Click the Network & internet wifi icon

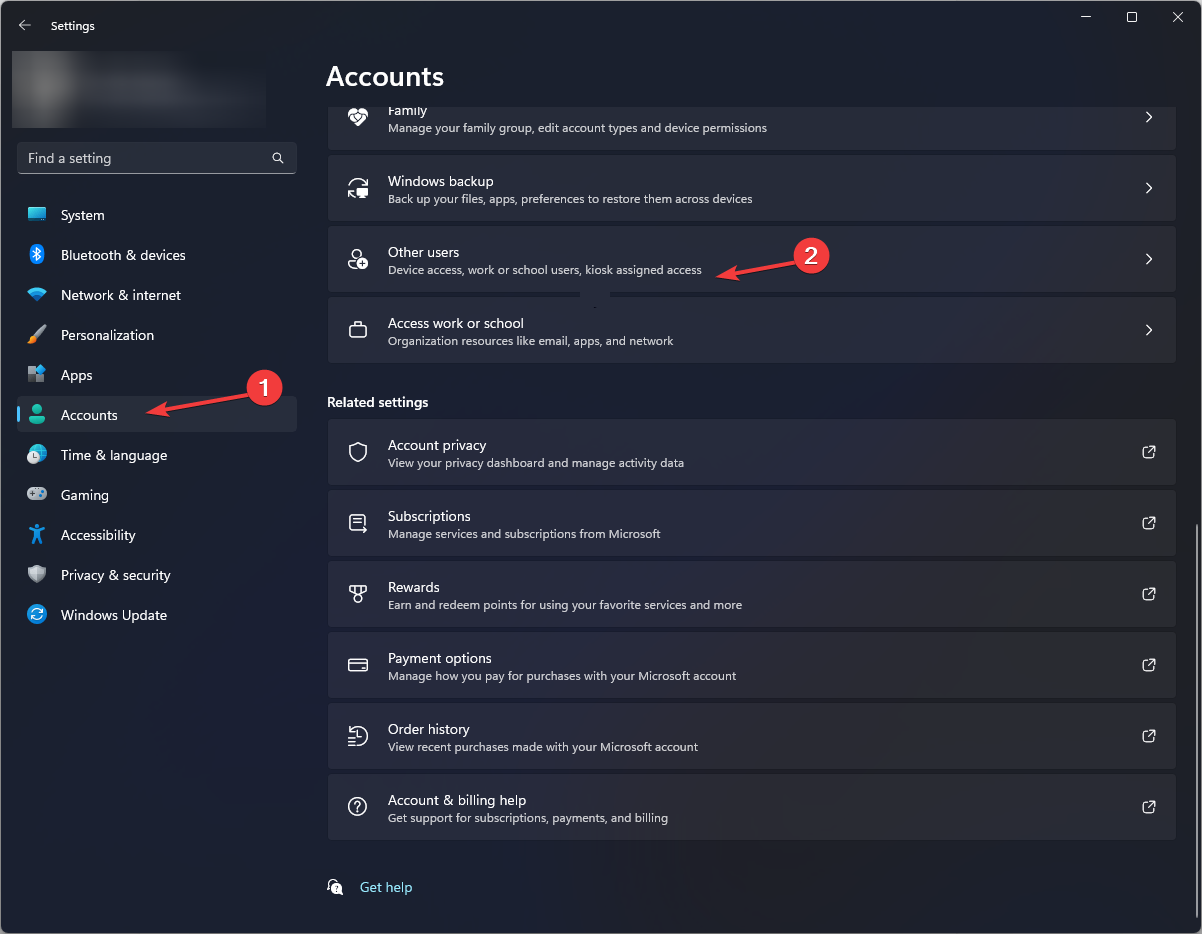[x=37, y=295]
